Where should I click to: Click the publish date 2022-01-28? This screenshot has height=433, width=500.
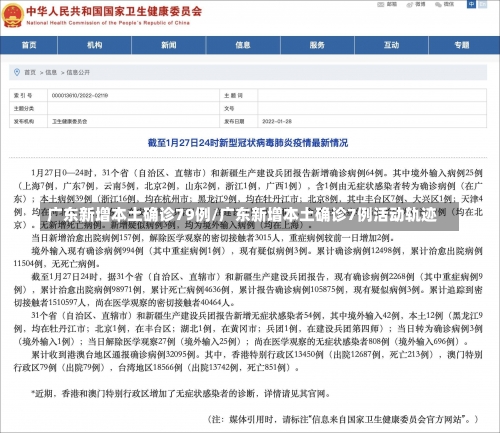[x=277, y=121]
